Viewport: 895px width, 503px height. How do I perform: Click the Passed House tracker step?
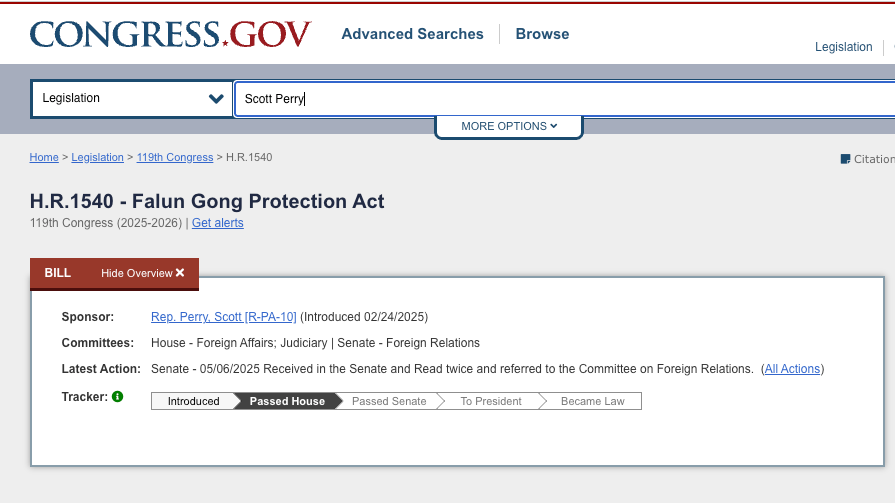287,401
